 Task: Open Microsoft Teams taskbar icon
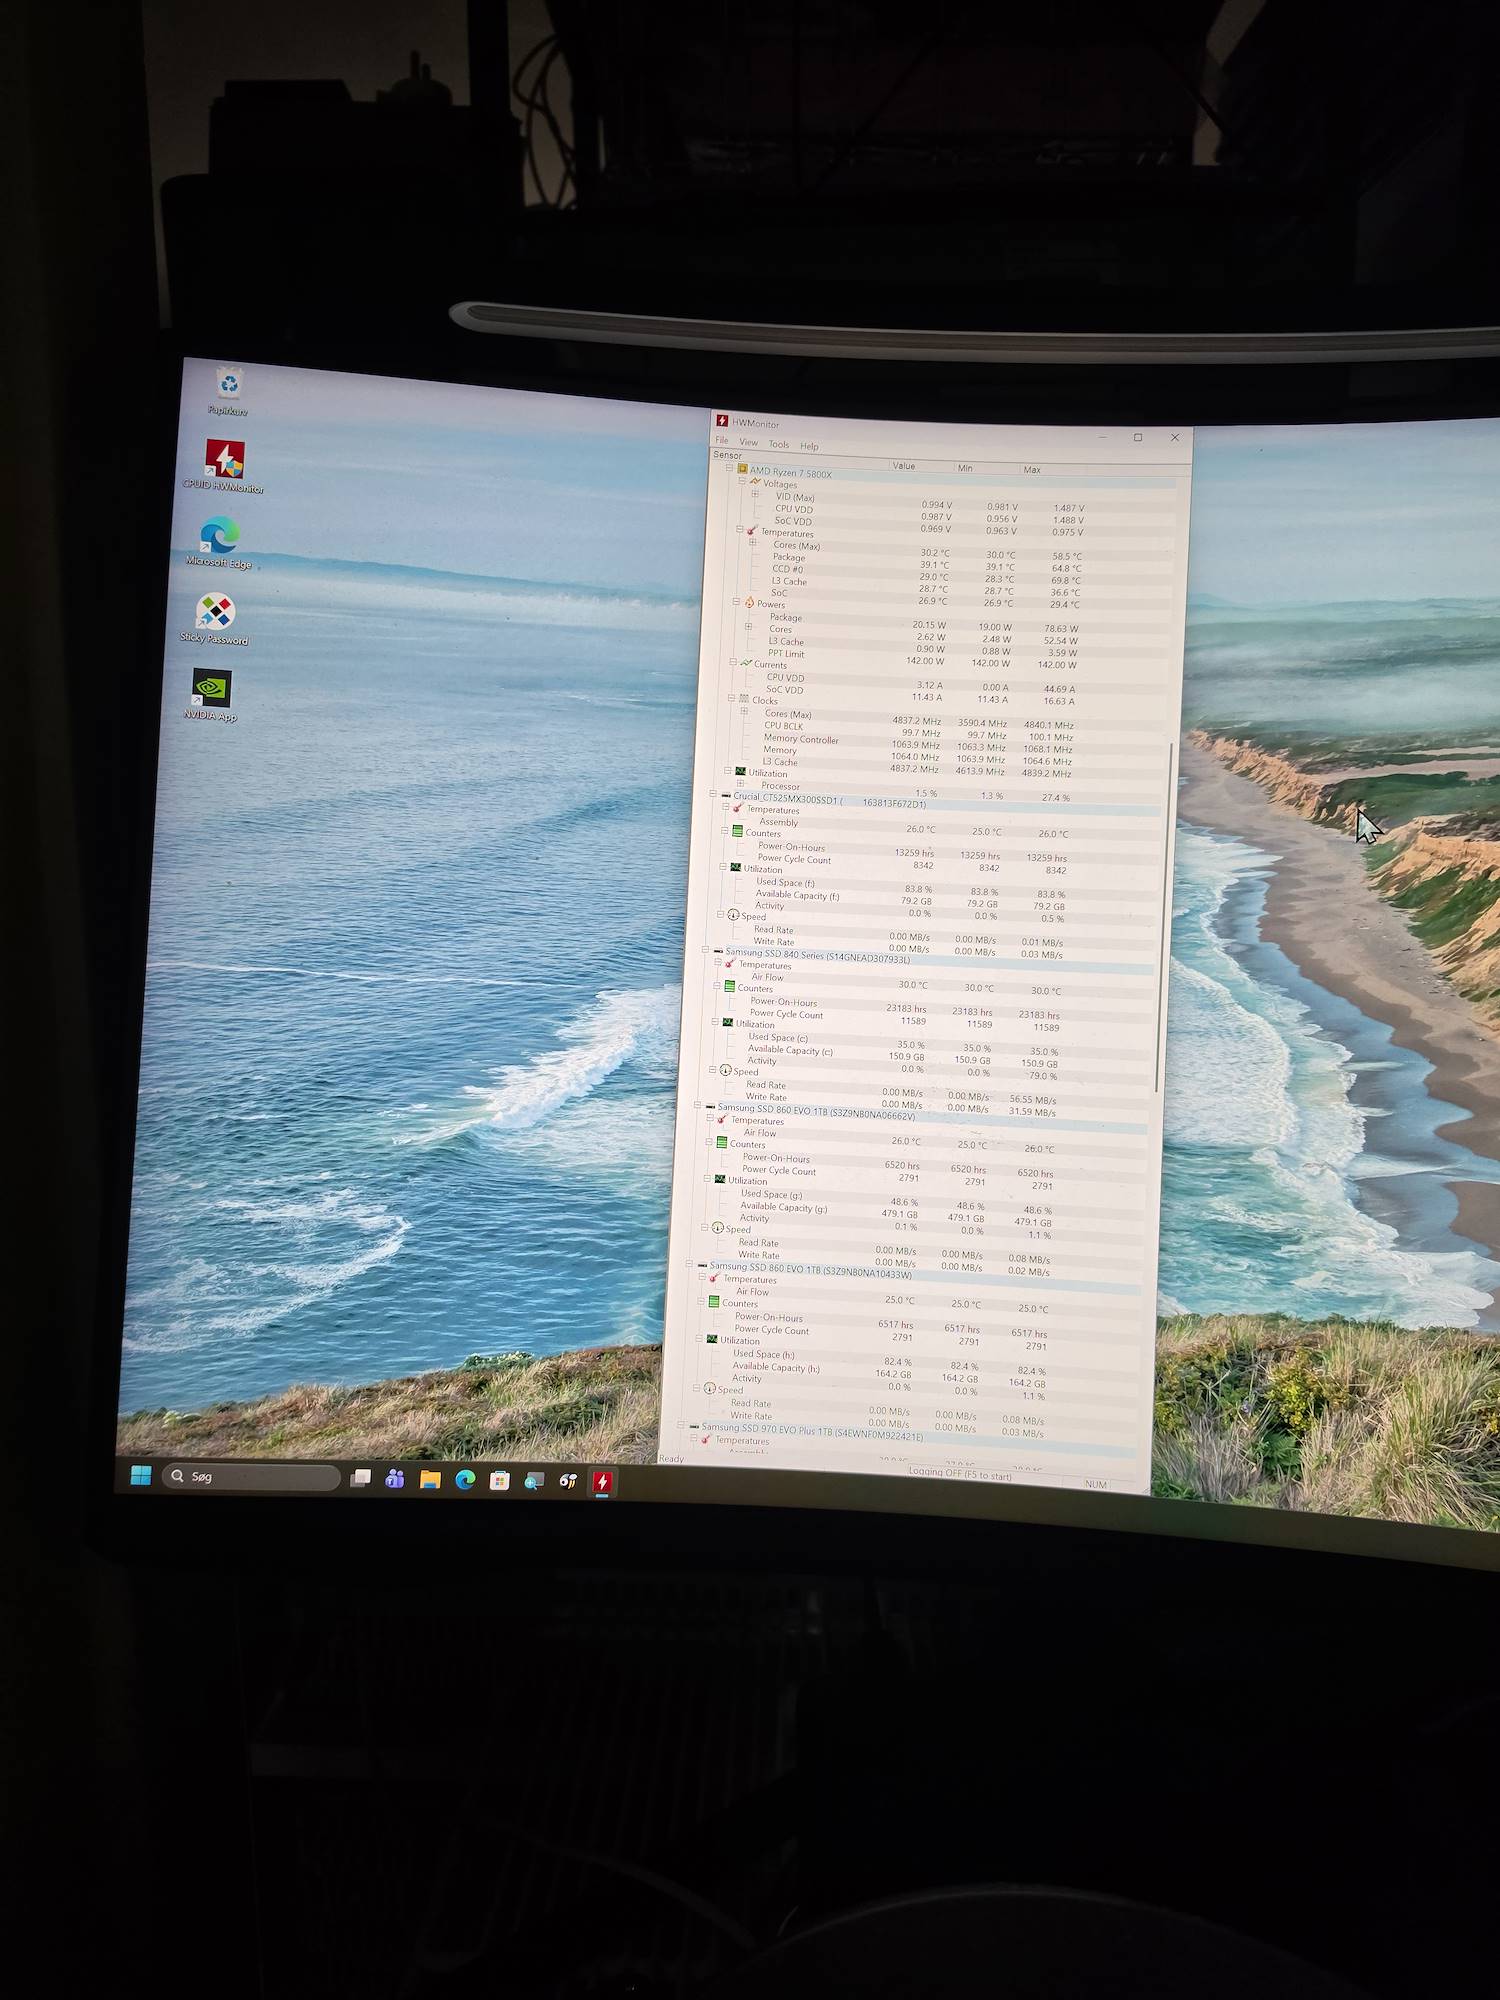395,1479
